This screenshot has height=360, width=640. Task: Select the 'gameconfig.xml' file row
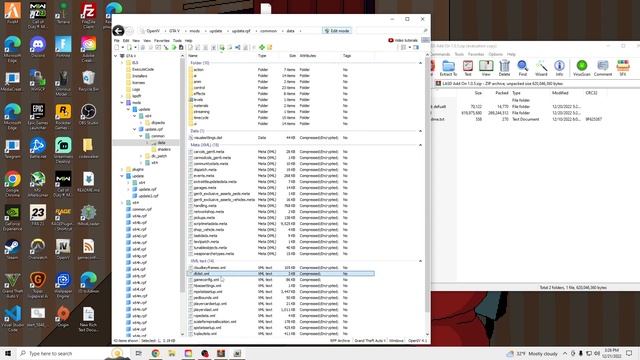tap(281, 280)
